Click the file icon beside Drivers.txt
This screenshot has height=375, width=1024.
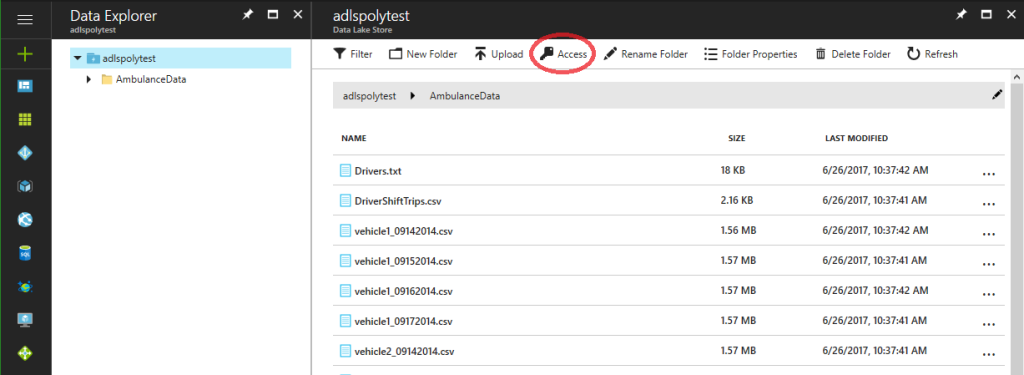[x=345, y=171]
